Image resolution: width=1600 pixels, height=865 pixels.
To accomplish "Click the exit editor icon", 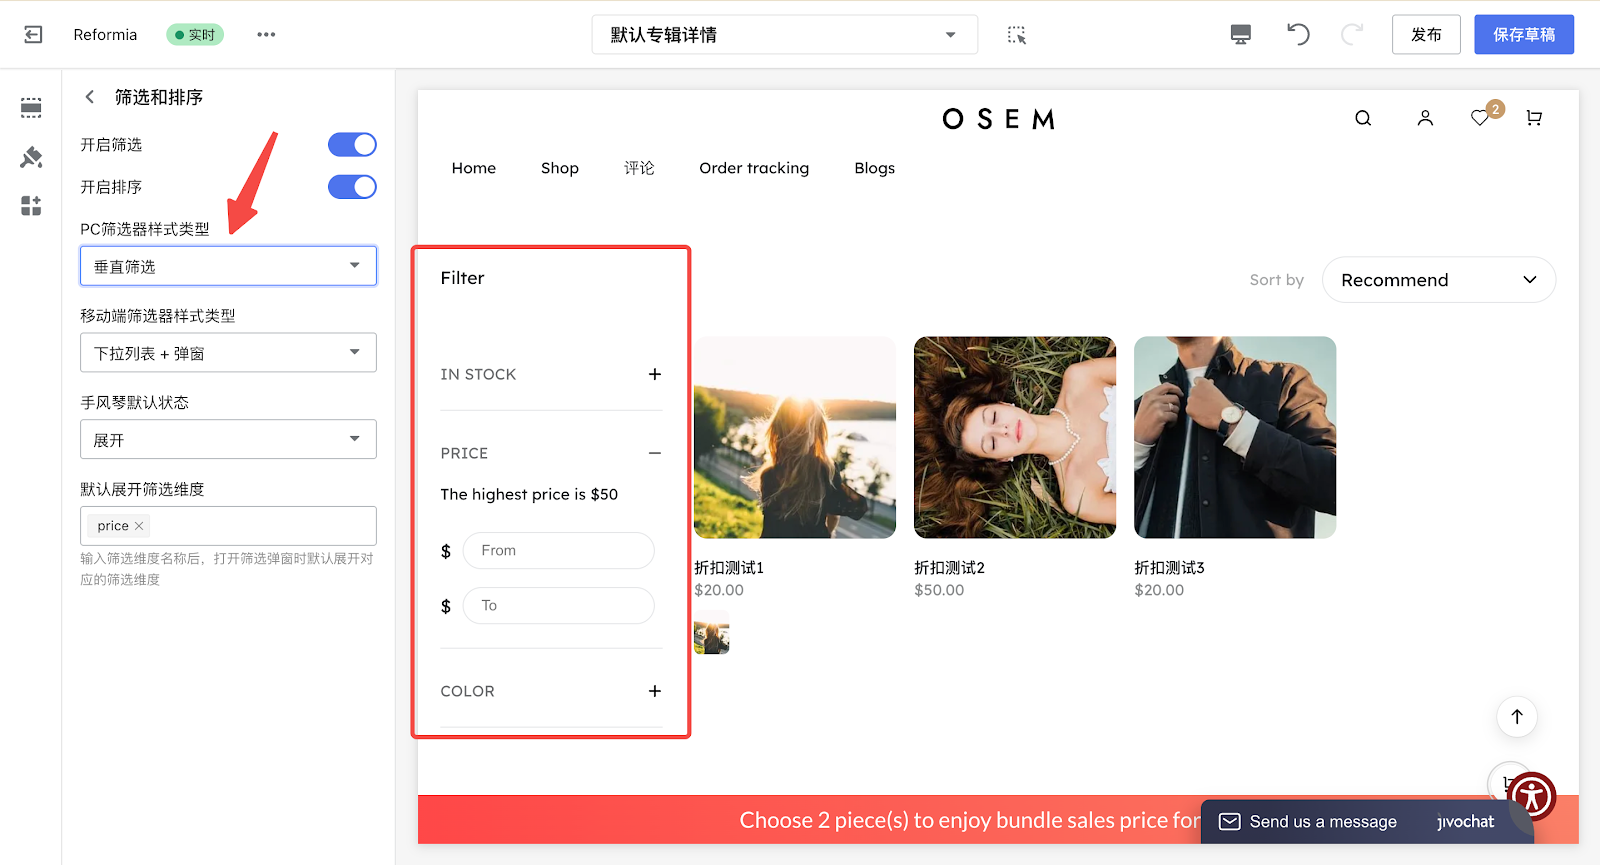I will pos(33,35).
